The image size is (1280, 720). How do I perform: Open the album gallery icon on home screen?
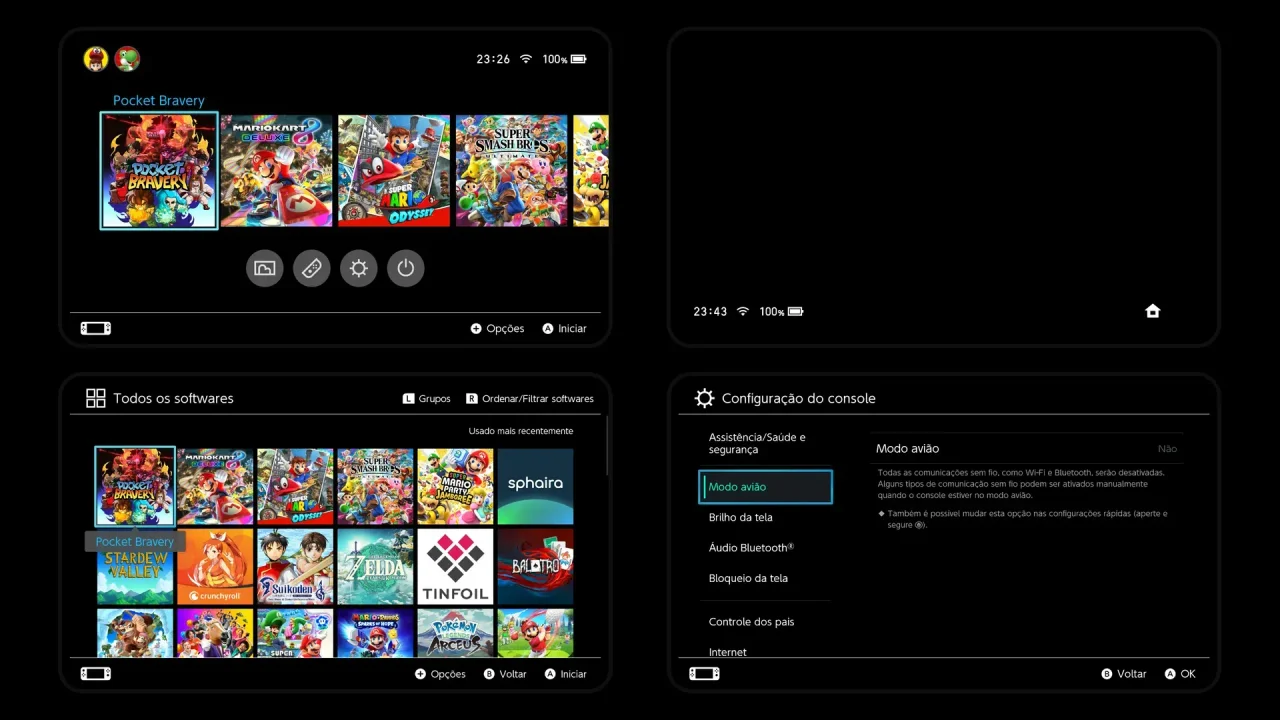265,268
